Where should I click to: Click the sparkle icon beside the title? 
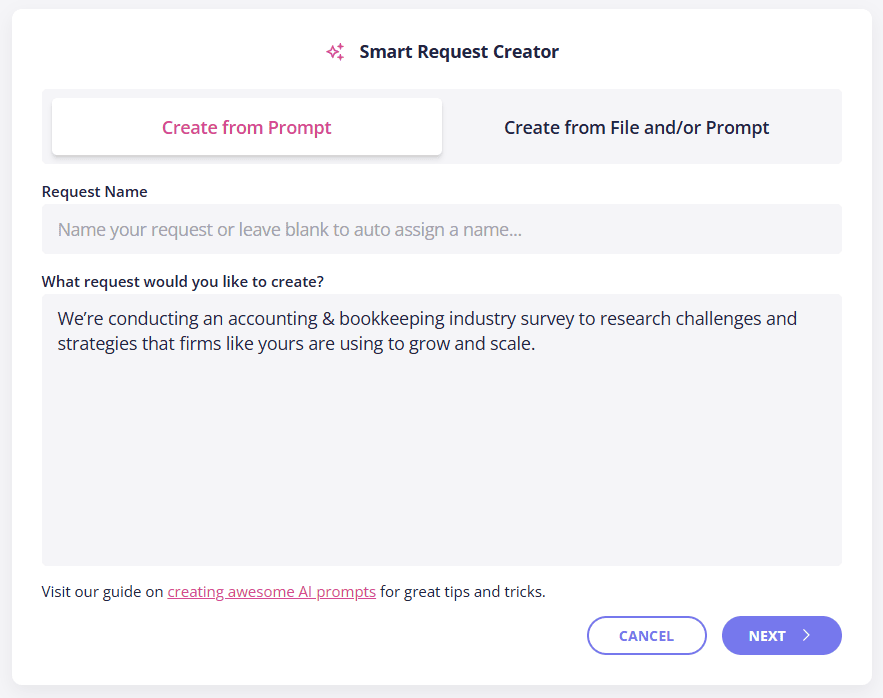tap(335, 52)
